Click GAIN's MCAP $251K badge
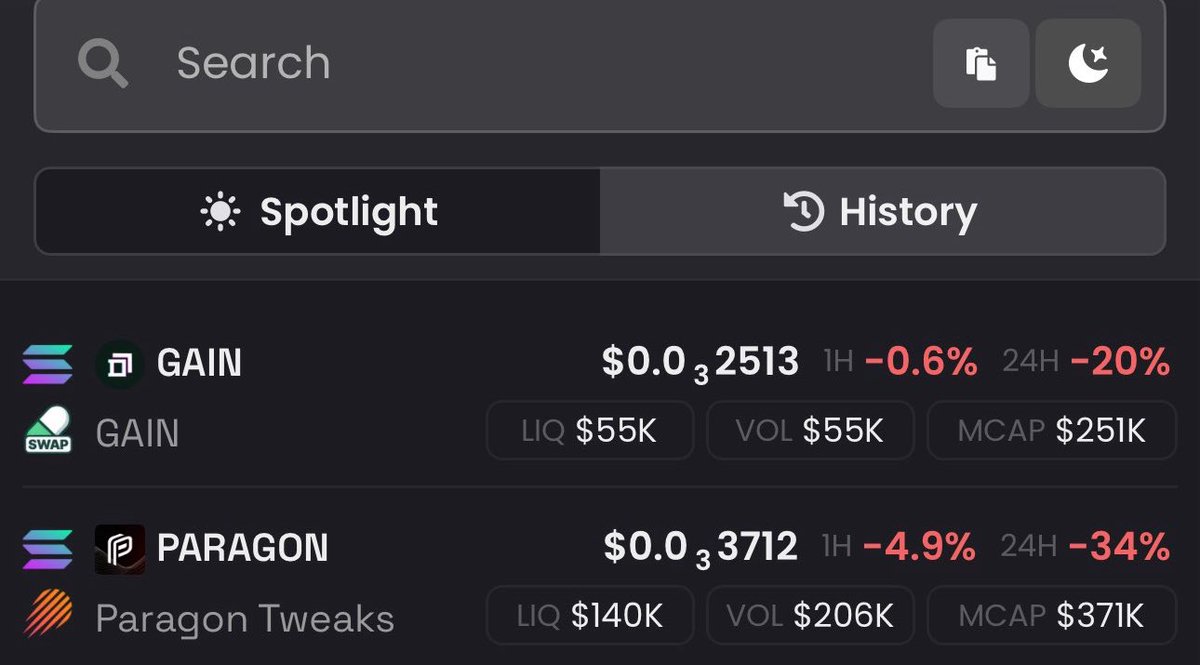 pos(1052,430)
